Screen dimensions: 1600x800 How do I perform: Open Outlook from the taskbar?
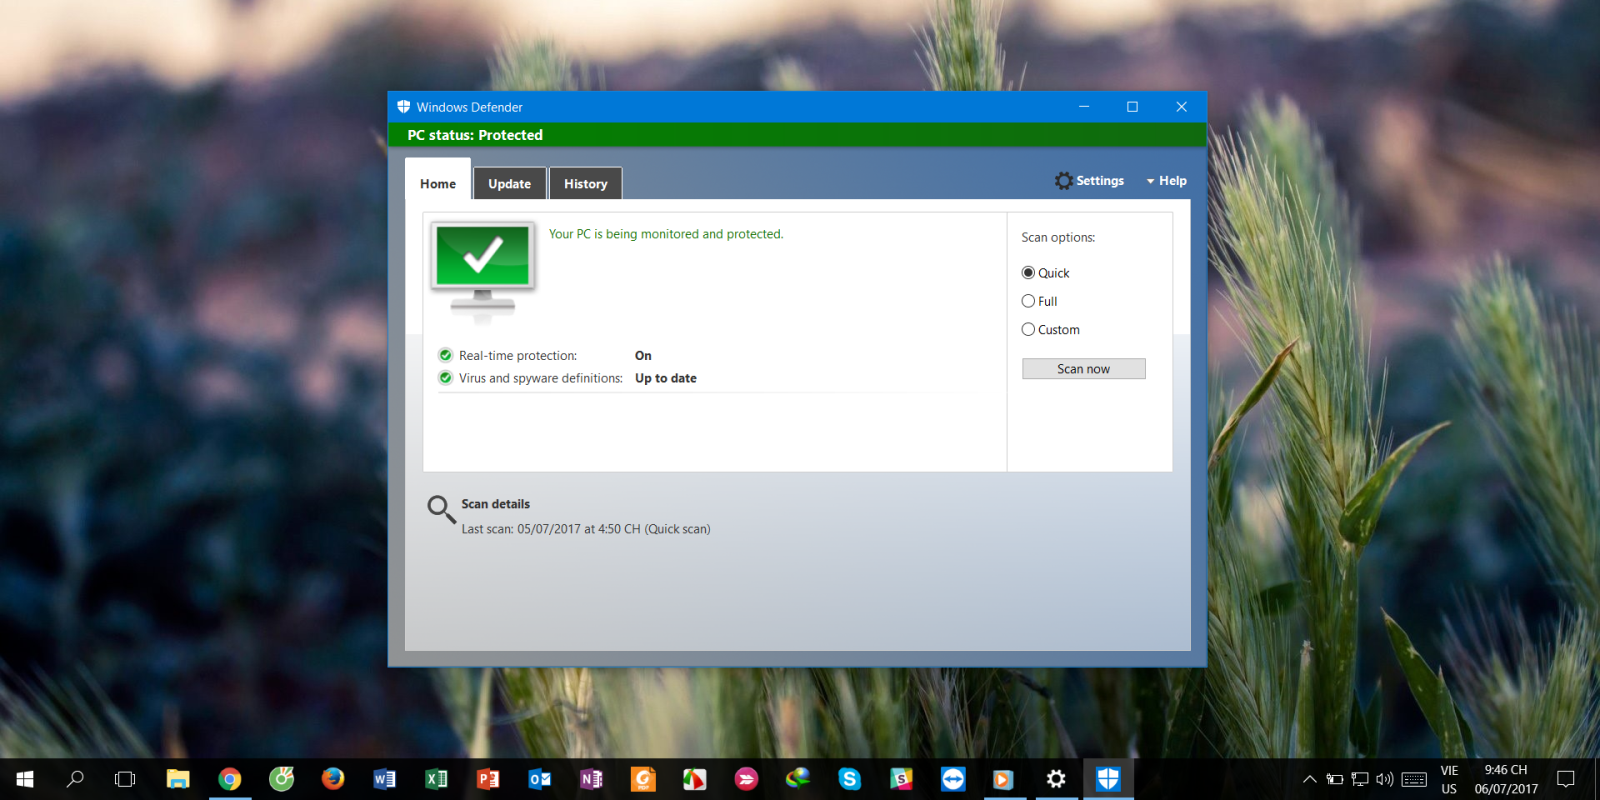[540, 779]
